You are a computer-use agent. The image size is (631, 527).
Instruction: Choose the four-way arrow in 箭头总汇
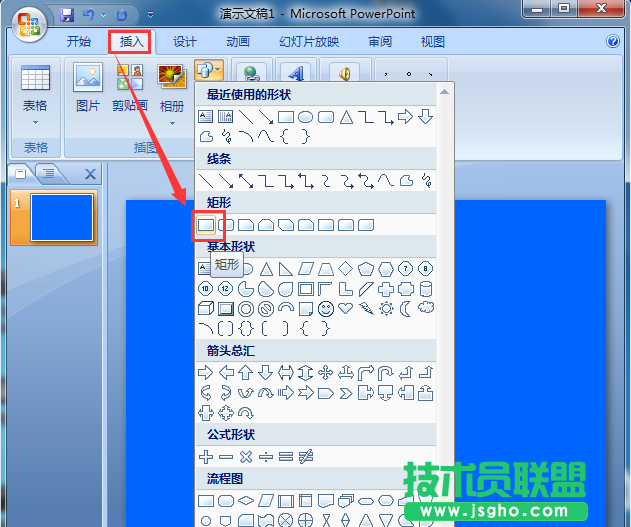pos(326,373)
